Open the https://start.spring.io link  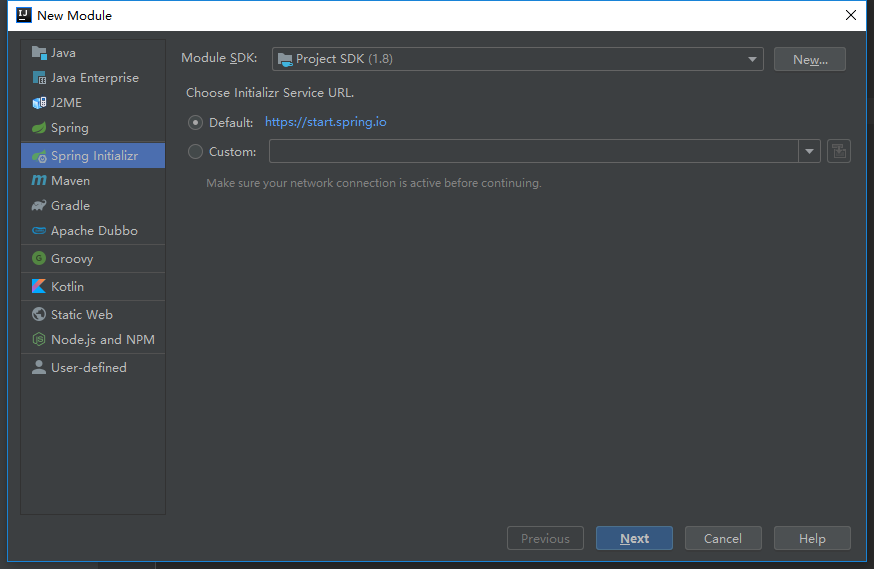(326, 122)
